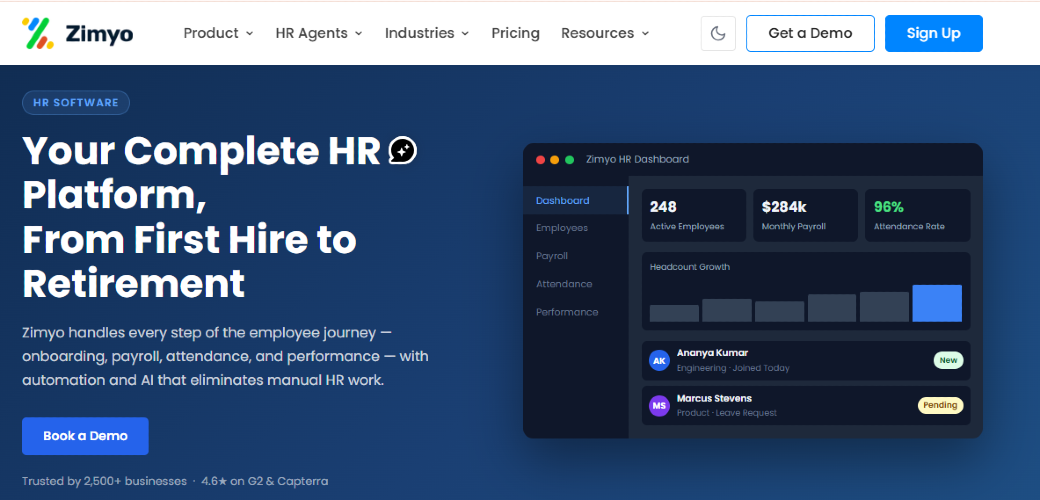
Task: Click the HR SOFTWARE badge
Action: pos(76,103)
